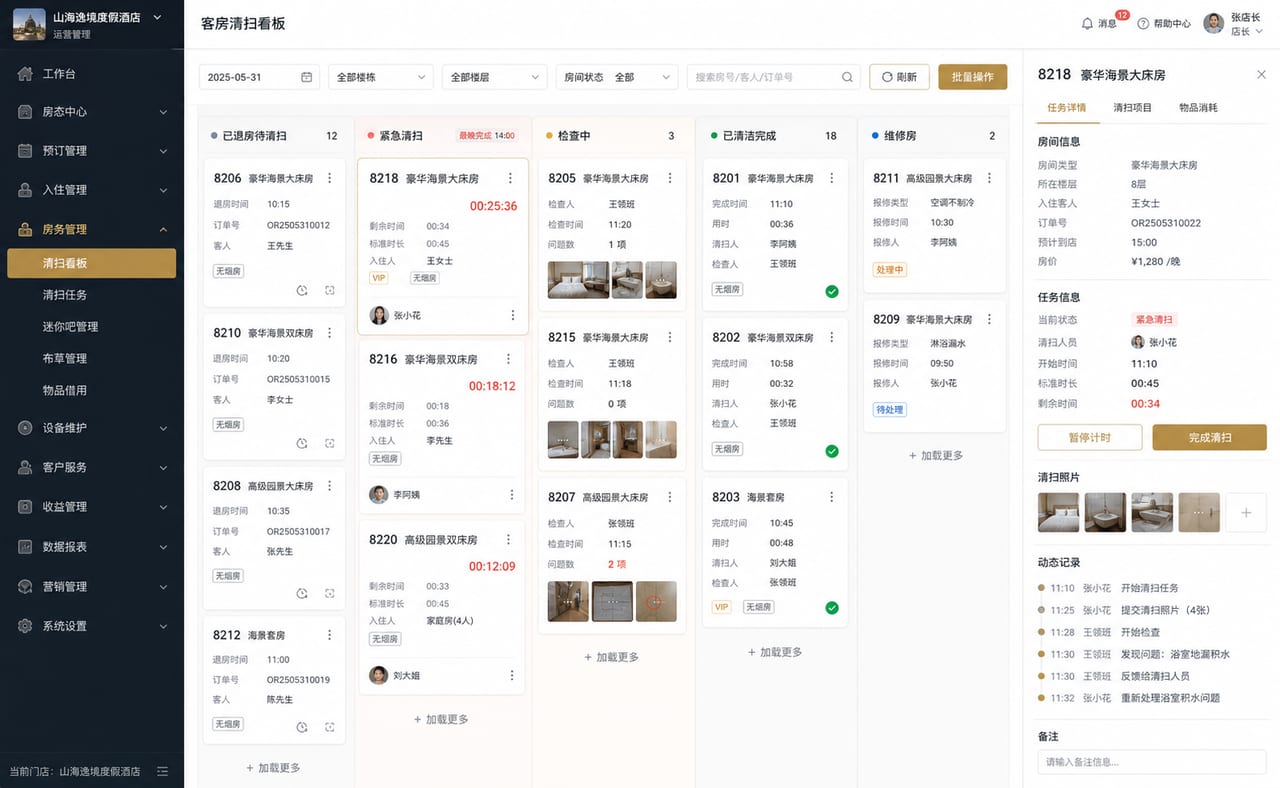
Task: Open more options for room 8209
Action: pyautogui.click(x=990, y=319)
